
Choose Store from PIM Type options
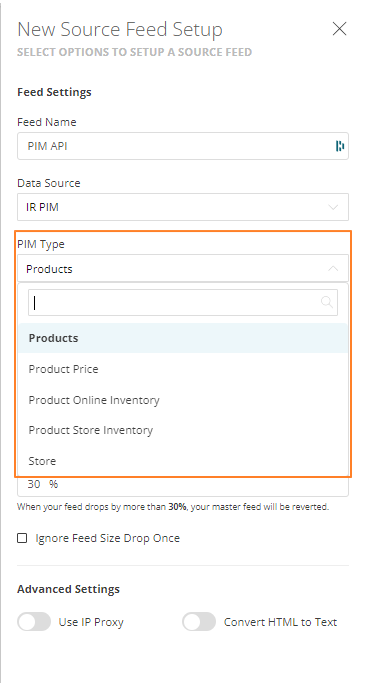pos(183,461)
